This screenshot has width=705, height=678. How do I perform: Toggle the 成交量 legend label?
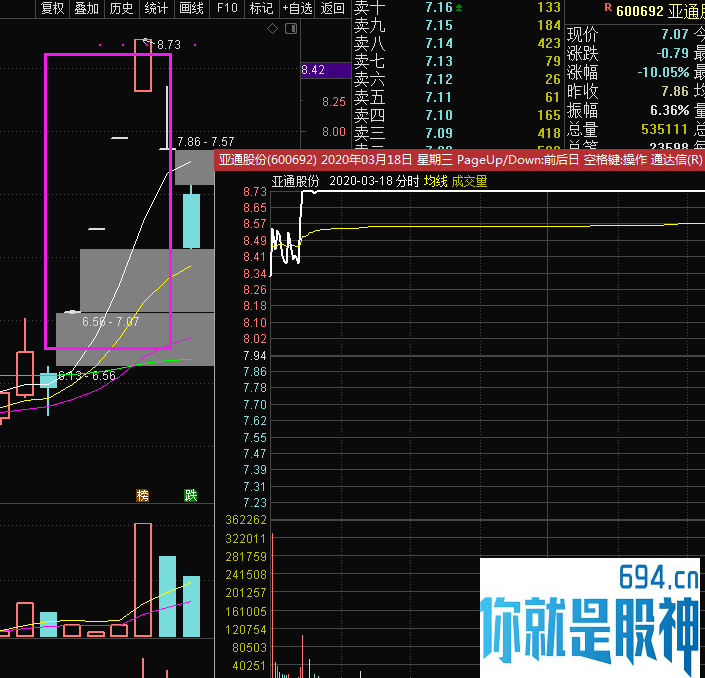pos(469,182)
